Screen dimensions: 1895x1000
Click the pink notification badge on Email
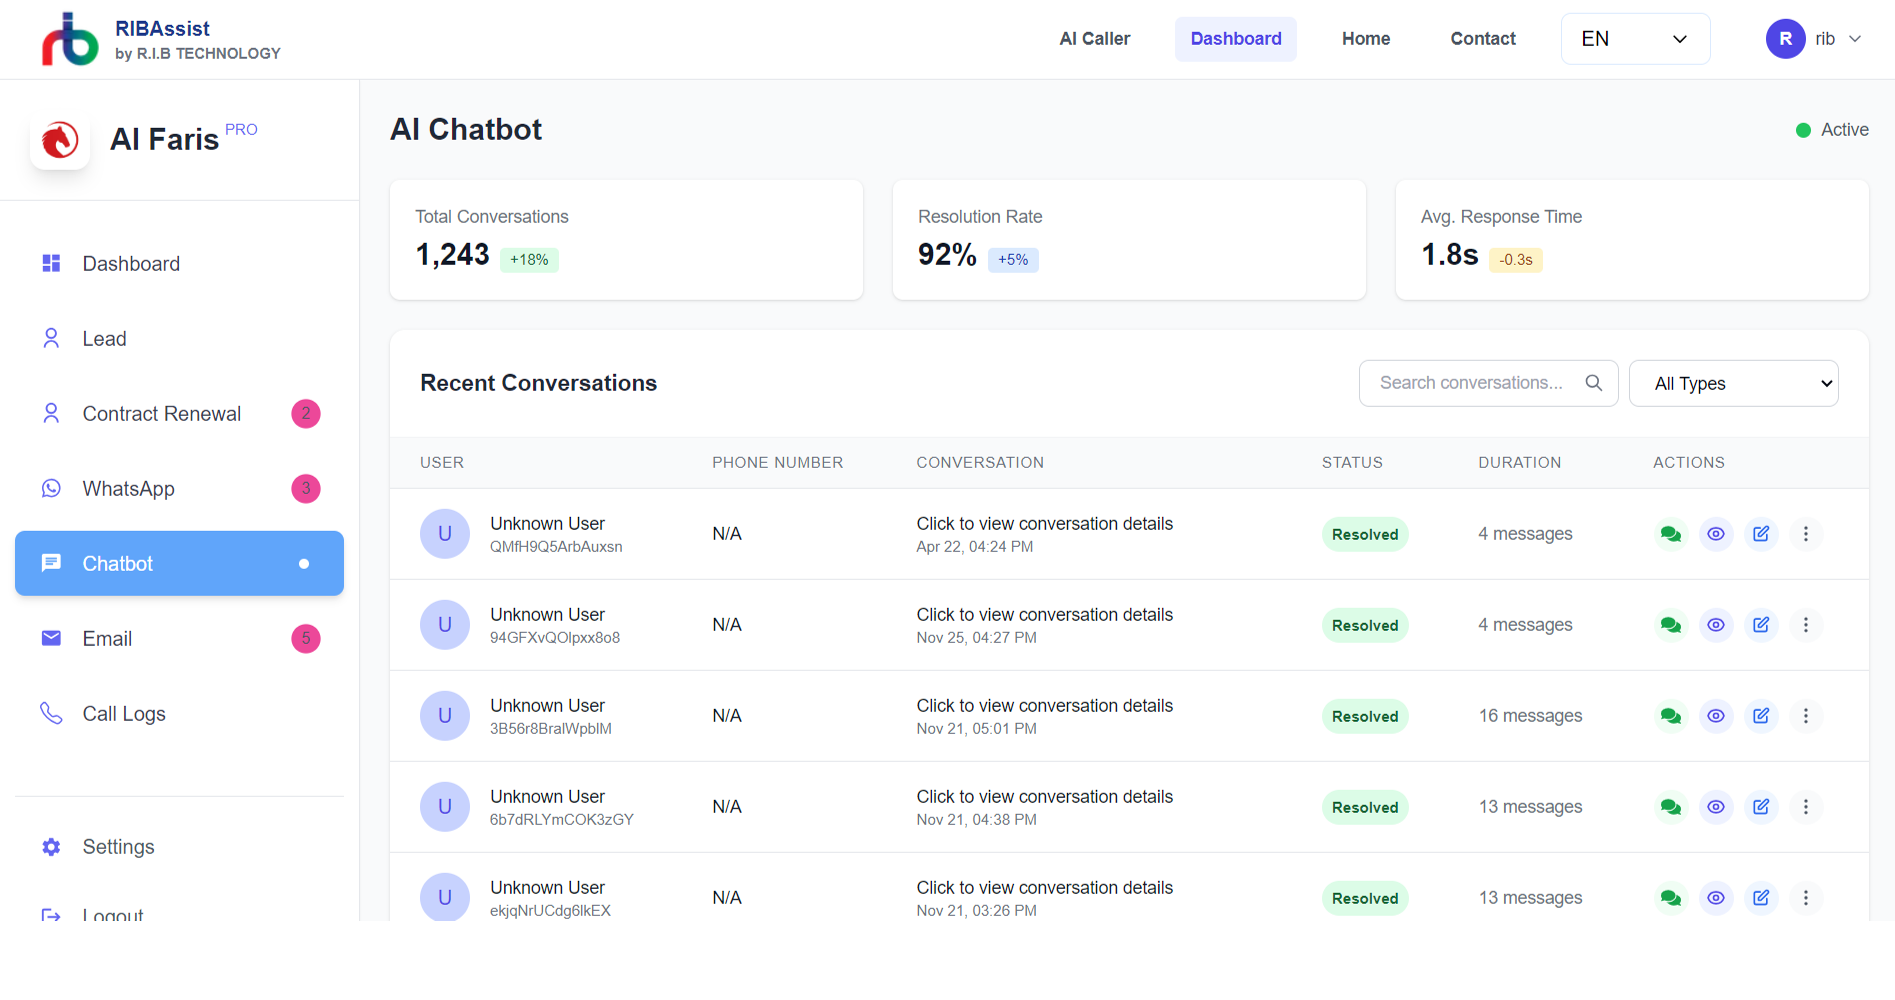coord(305,638)
